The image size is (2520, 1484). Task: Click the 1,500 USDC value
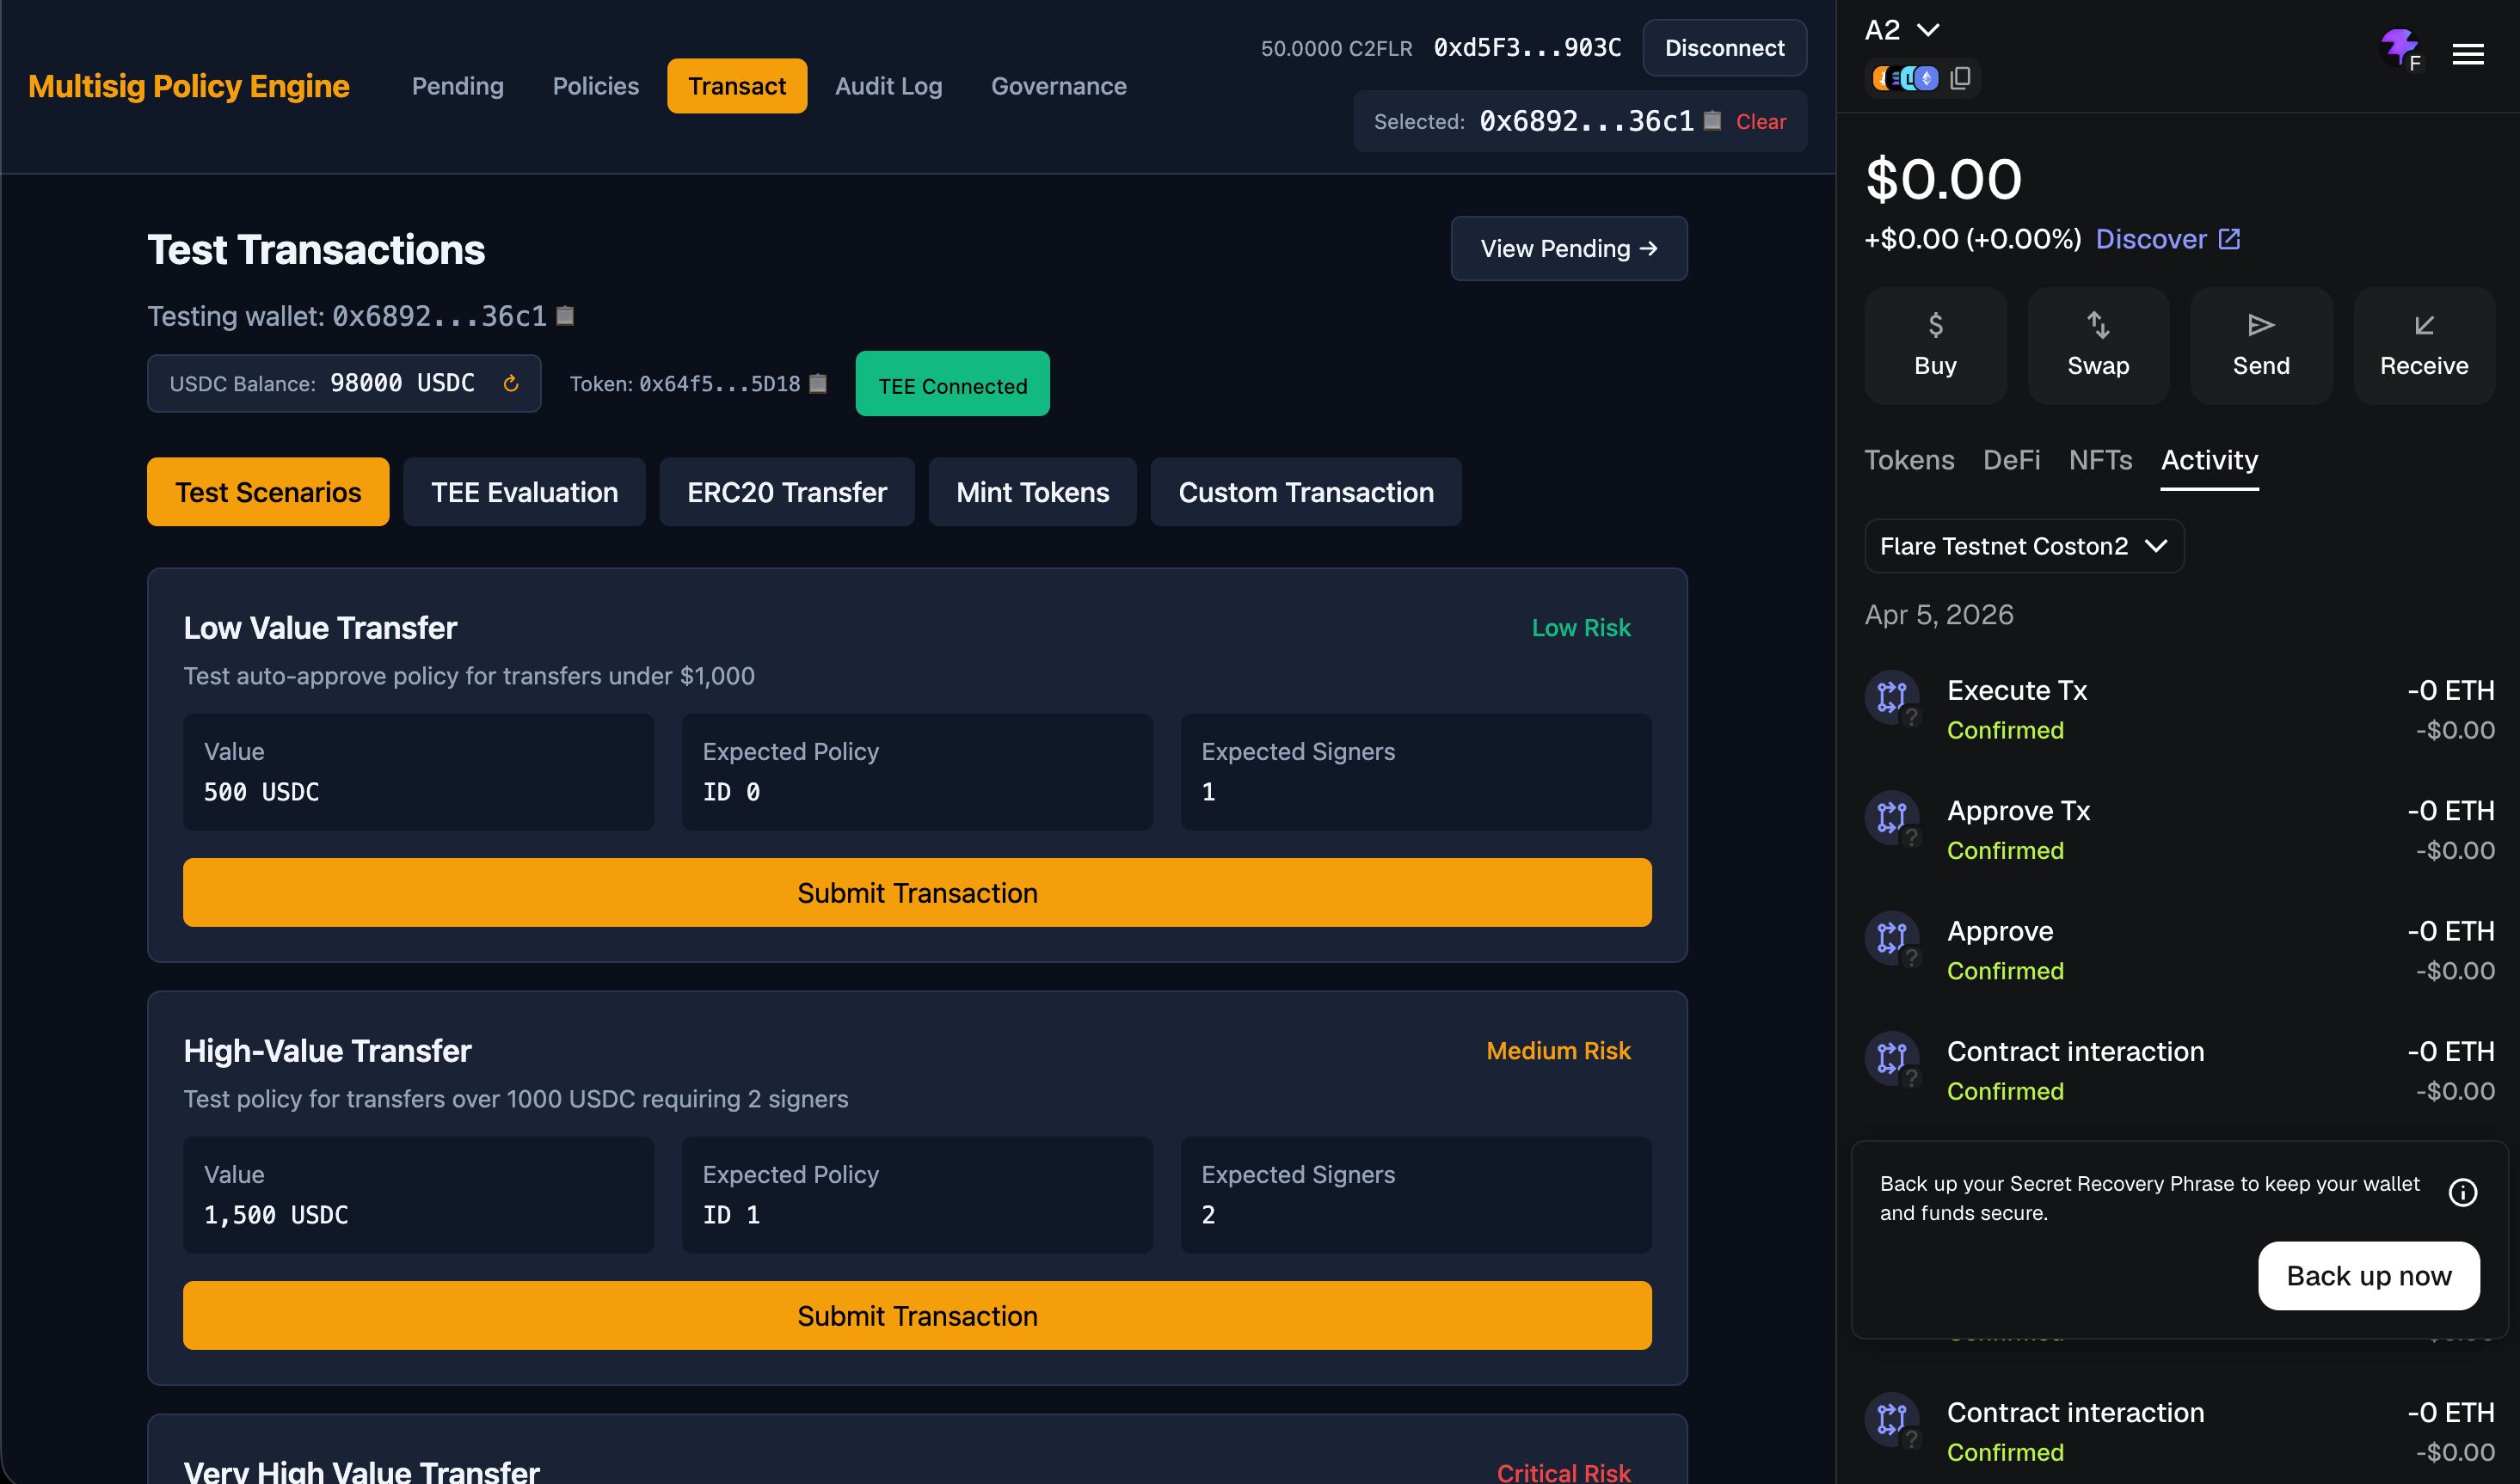(276, 1215)
